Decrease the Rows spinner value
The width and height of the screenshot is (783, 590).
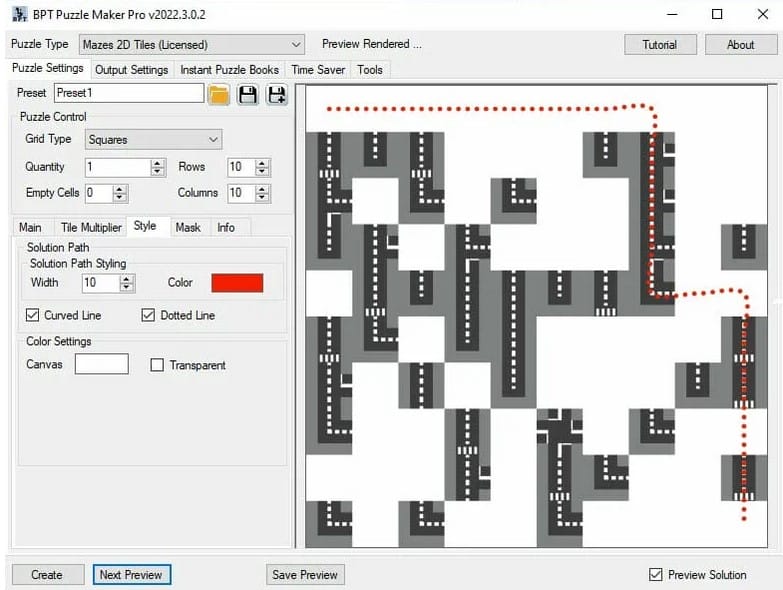262,172
